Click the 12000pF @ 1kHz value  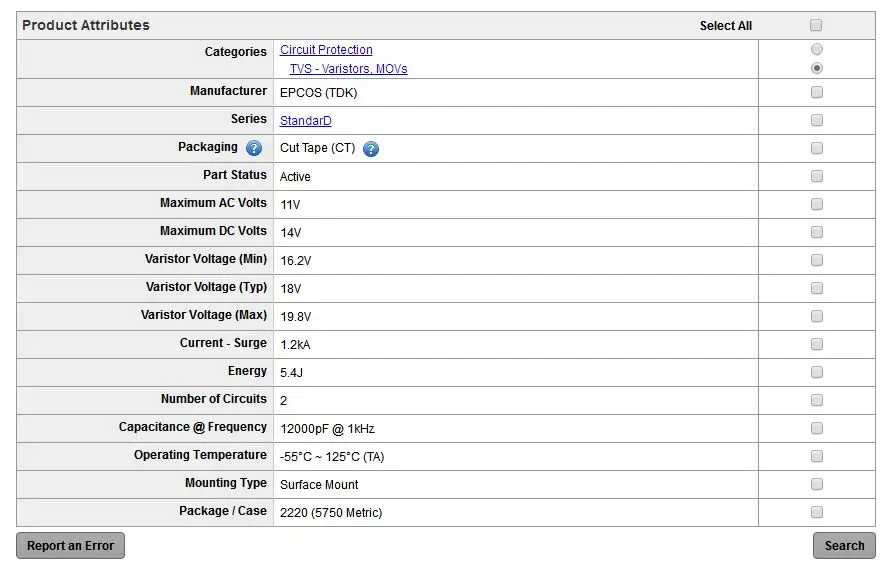pos(327,429)
